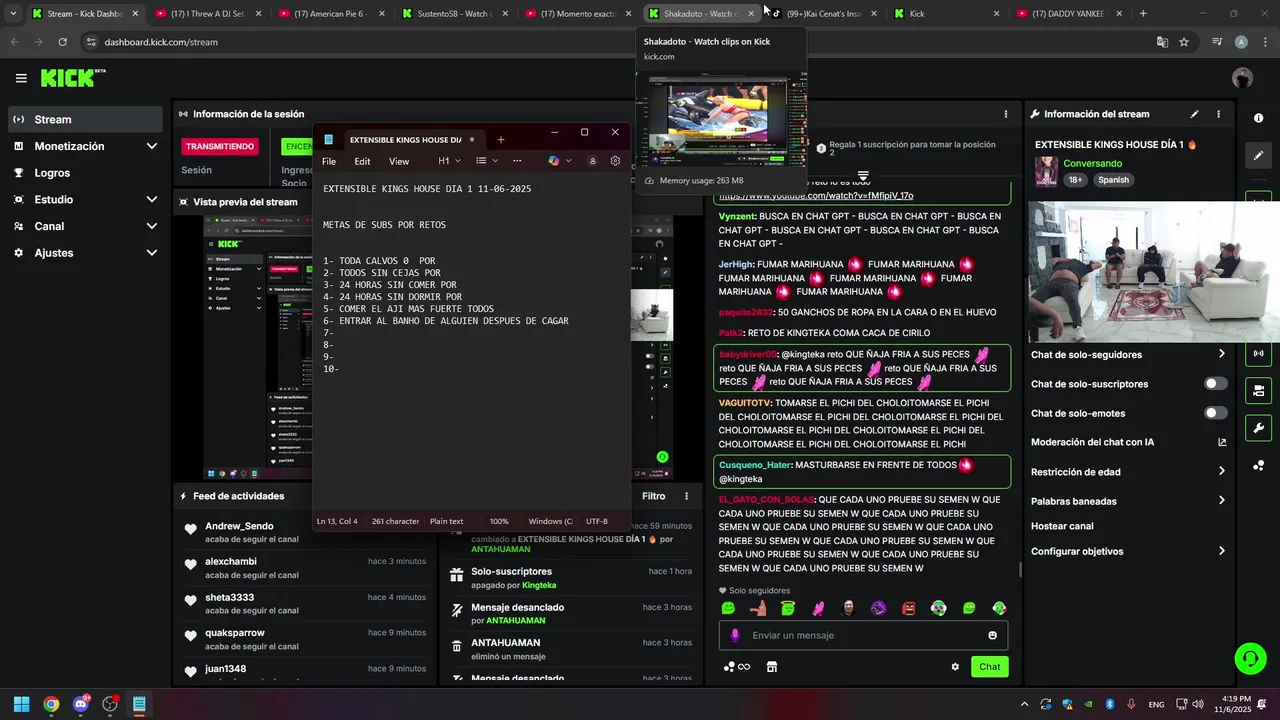Open the File menu in Notepad
Viewport: 1280px width, 720px height.
click(329, 162)
